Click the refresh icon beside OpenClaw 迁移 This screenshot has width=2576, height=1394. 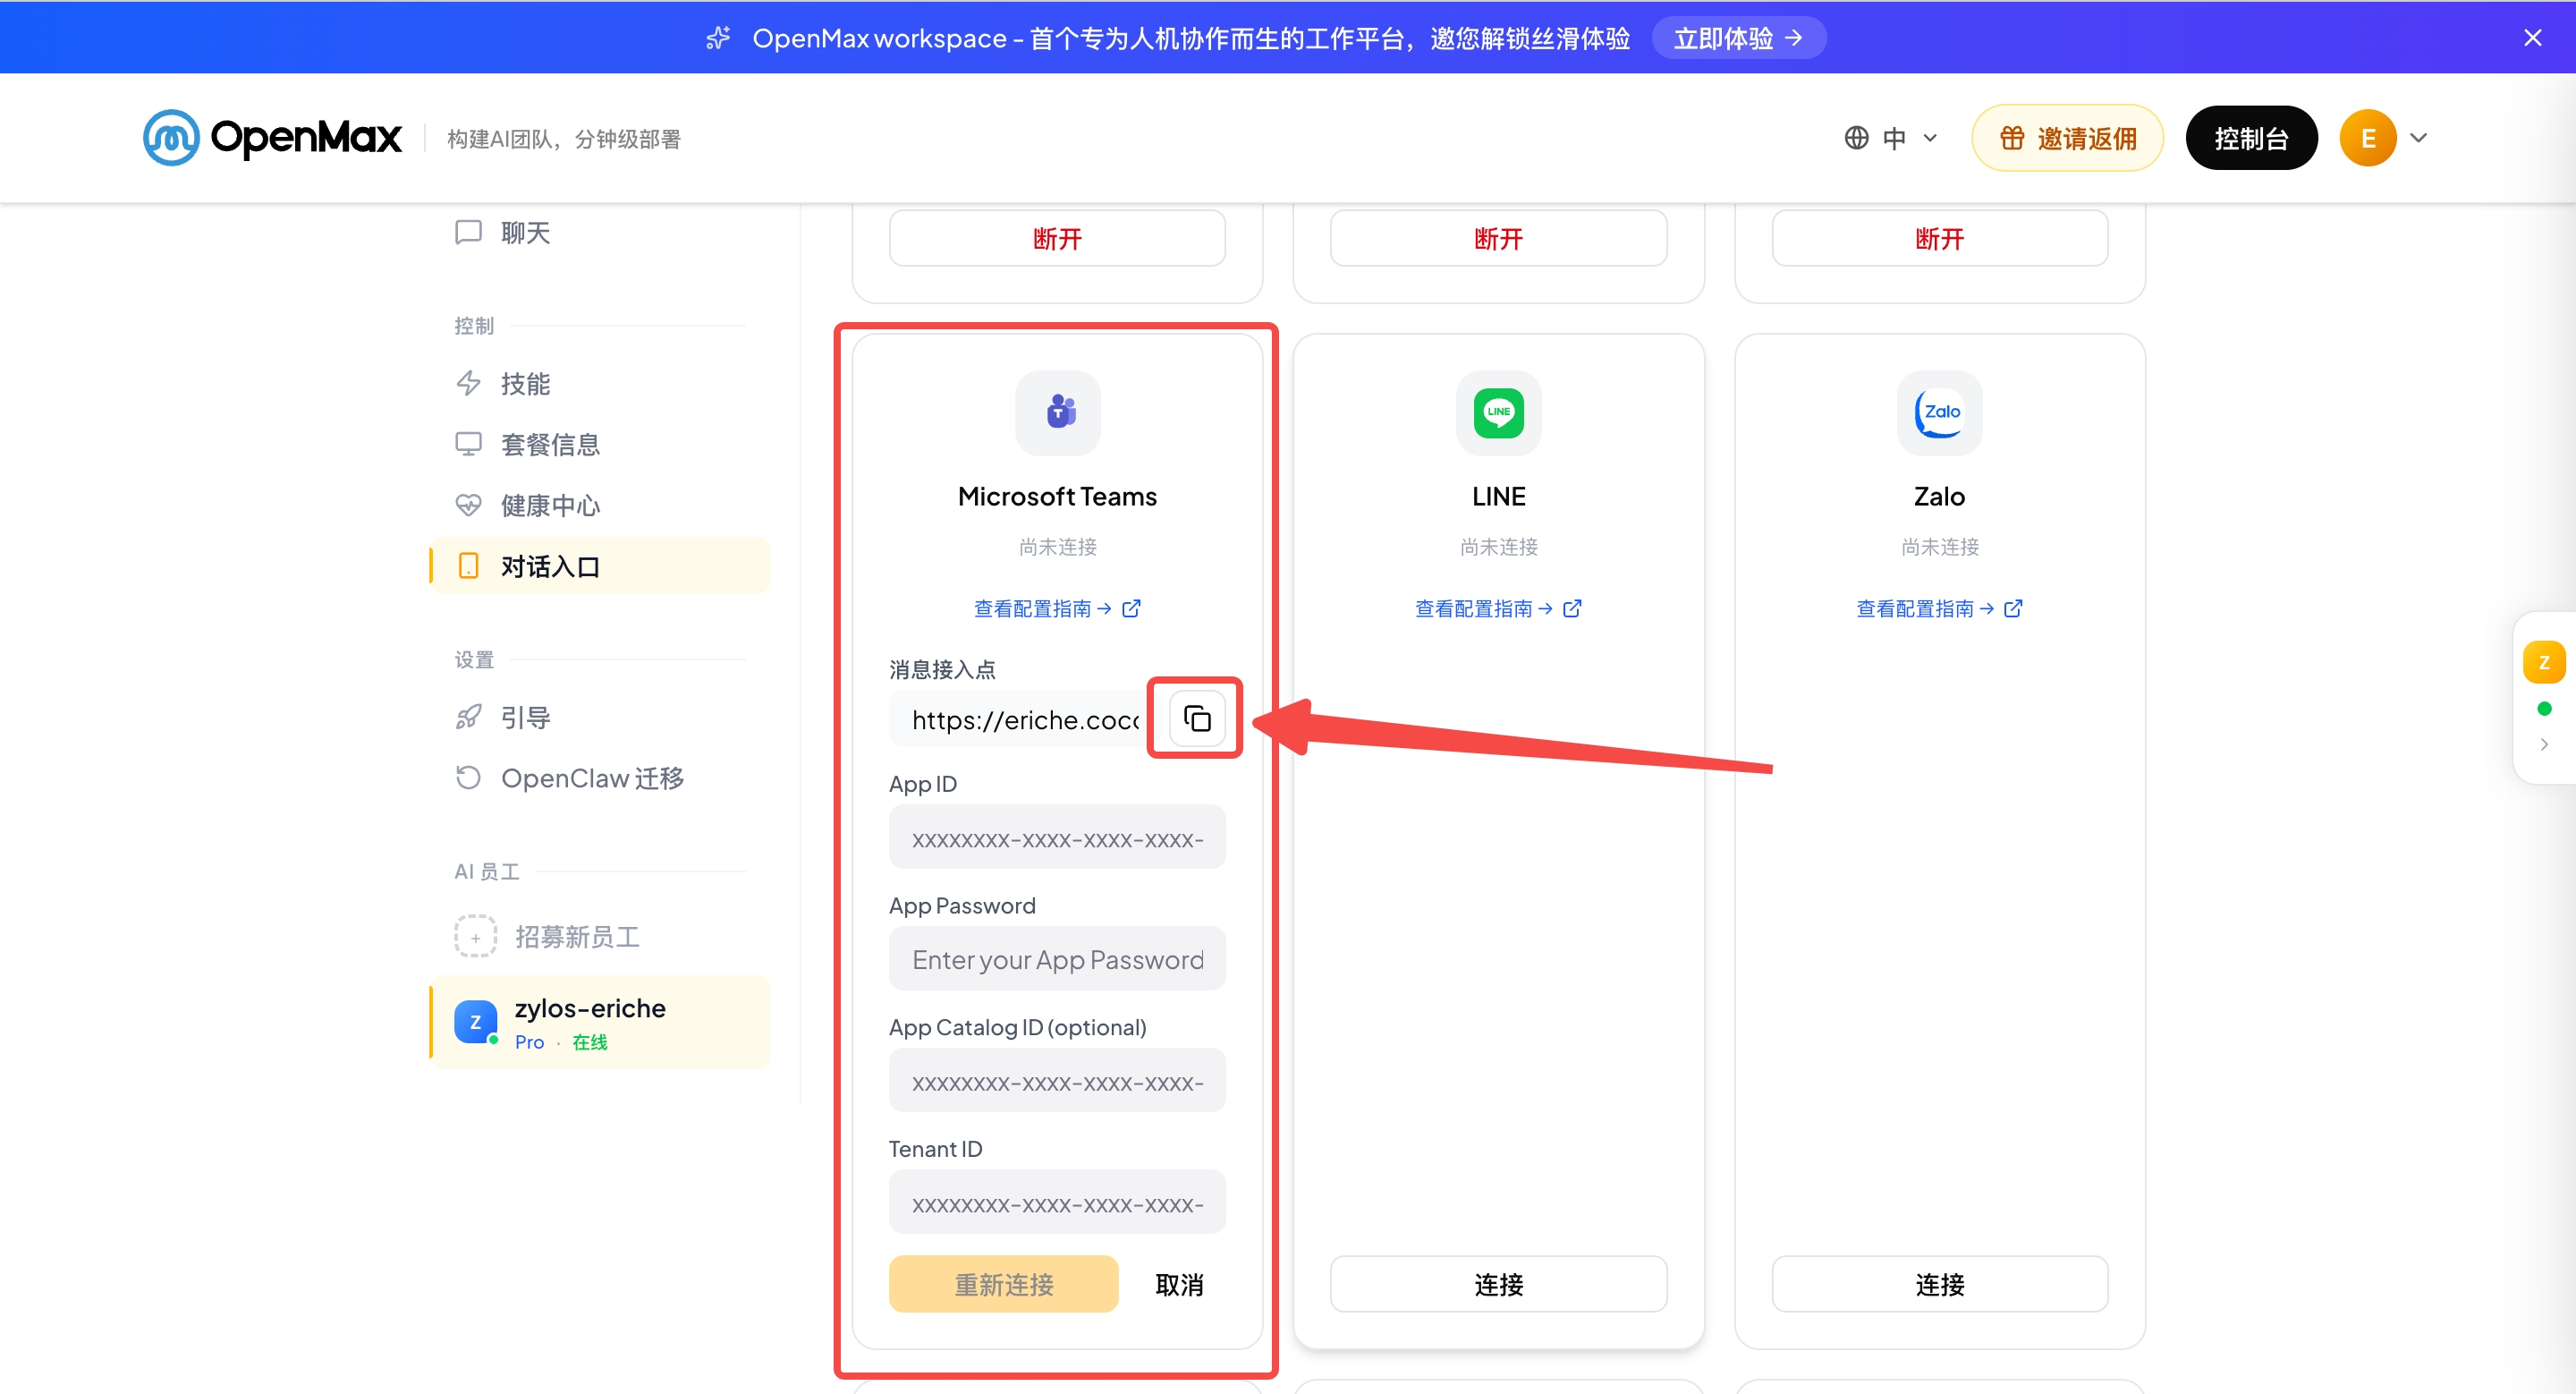(468, 777)
